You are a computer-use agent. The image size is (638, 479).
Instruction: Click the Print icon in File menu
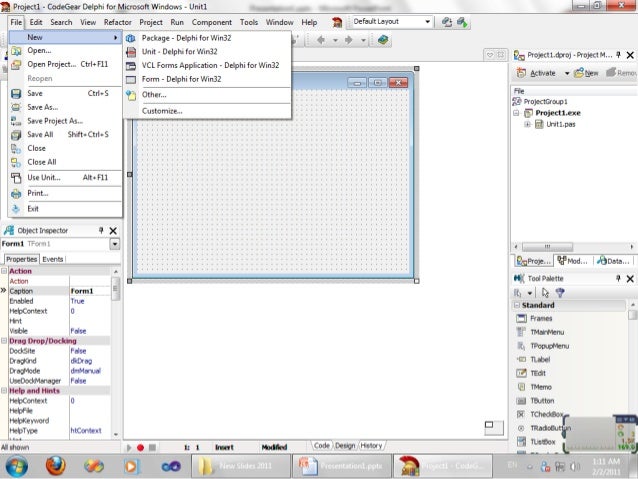[x=16, y=194]
